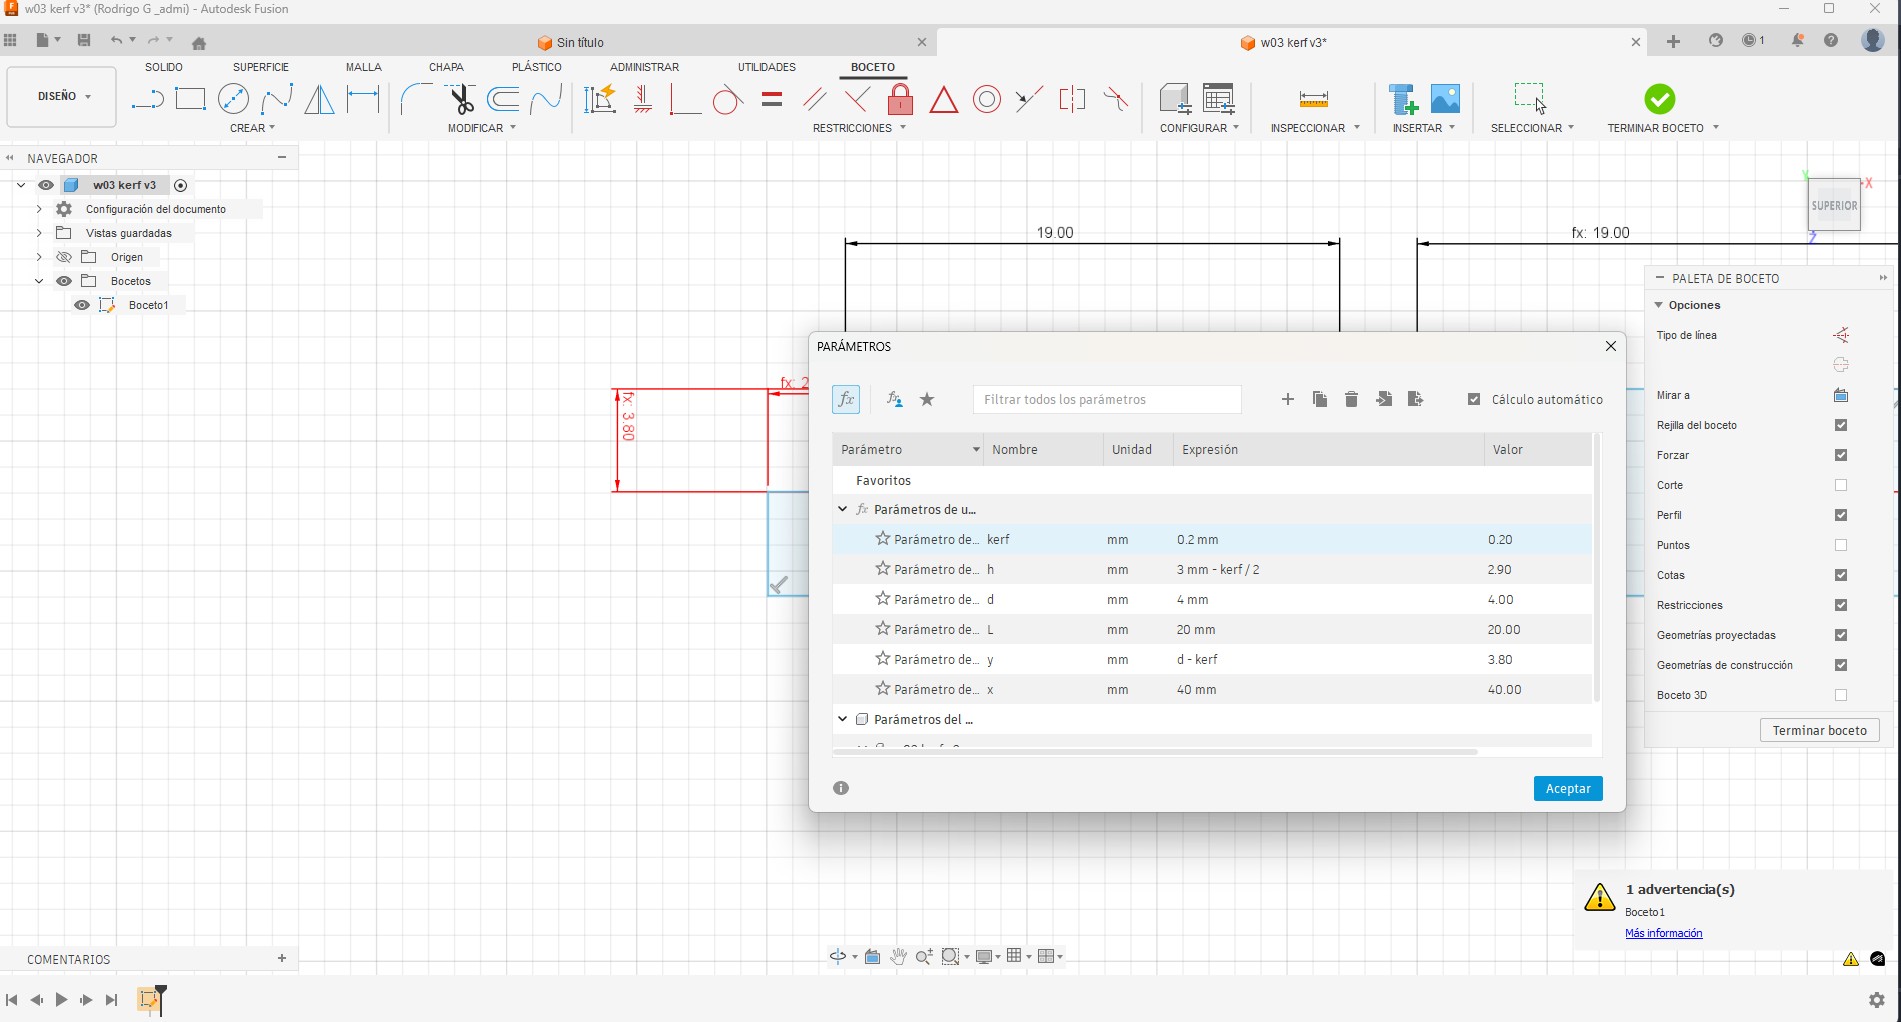Add a new user parameter with plus icon
This screenshot has width=1901, height=1022.
point(1287,400)
